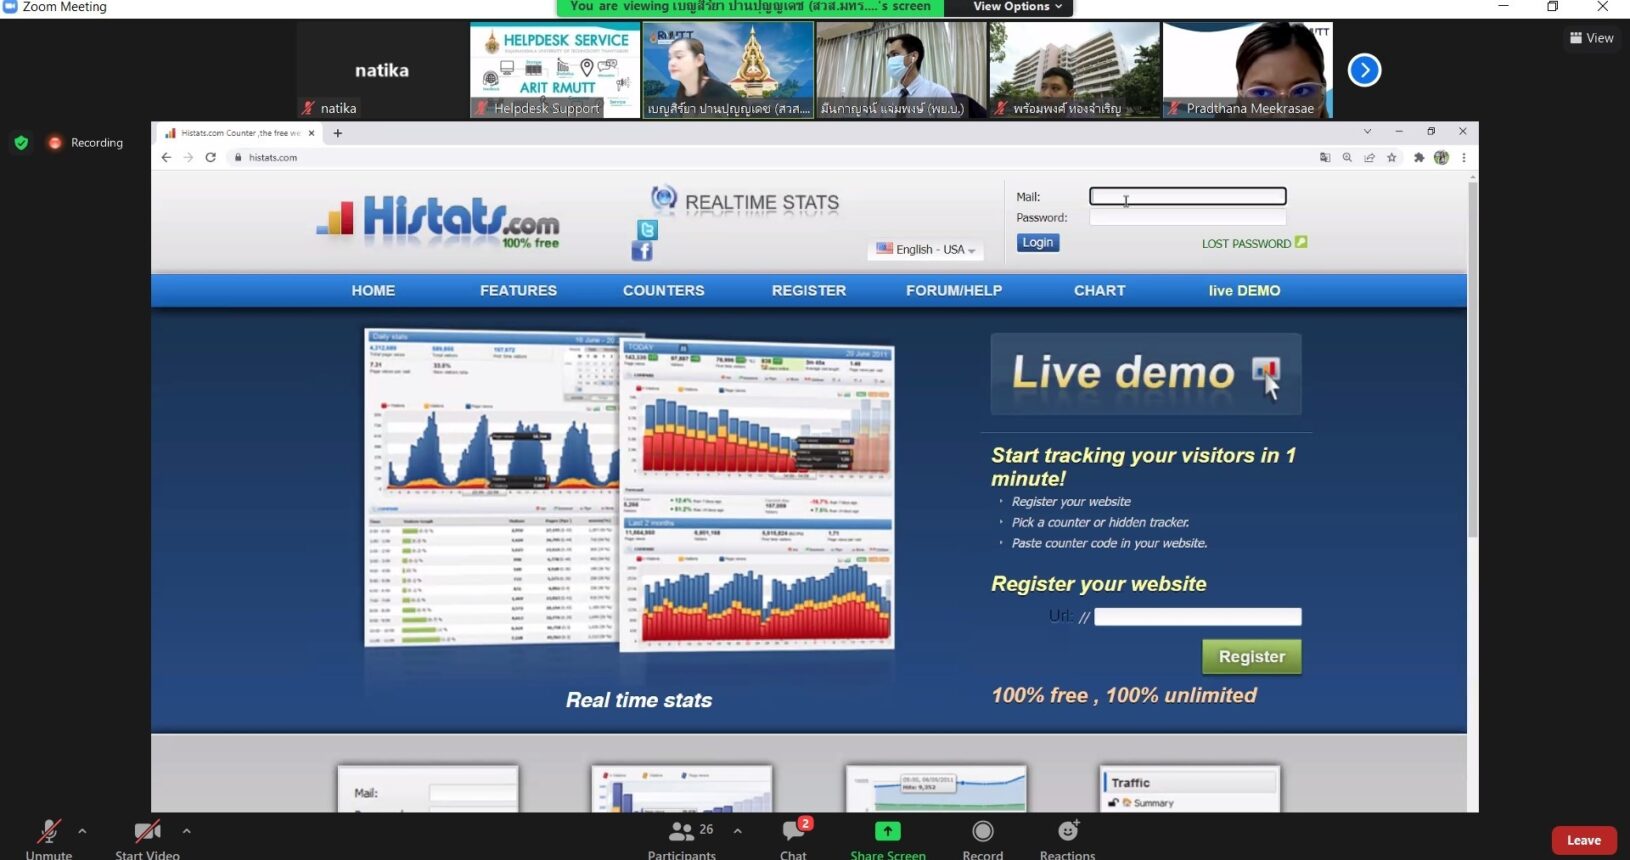This screenshot has height=860, width=1630.
Task: Expand video options arrow beside Start Video
Action: [186, 831]
